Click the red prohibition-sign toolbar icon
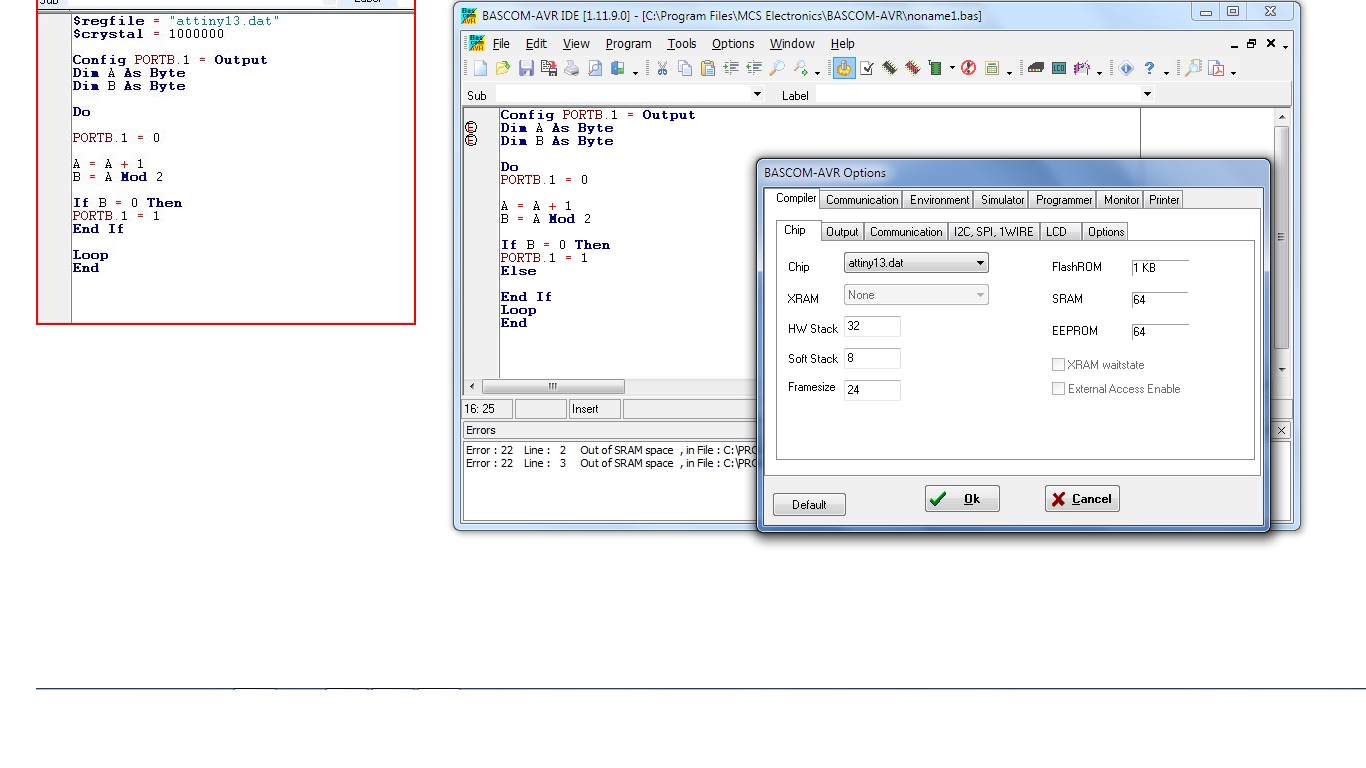 click(x=968, y=68)
